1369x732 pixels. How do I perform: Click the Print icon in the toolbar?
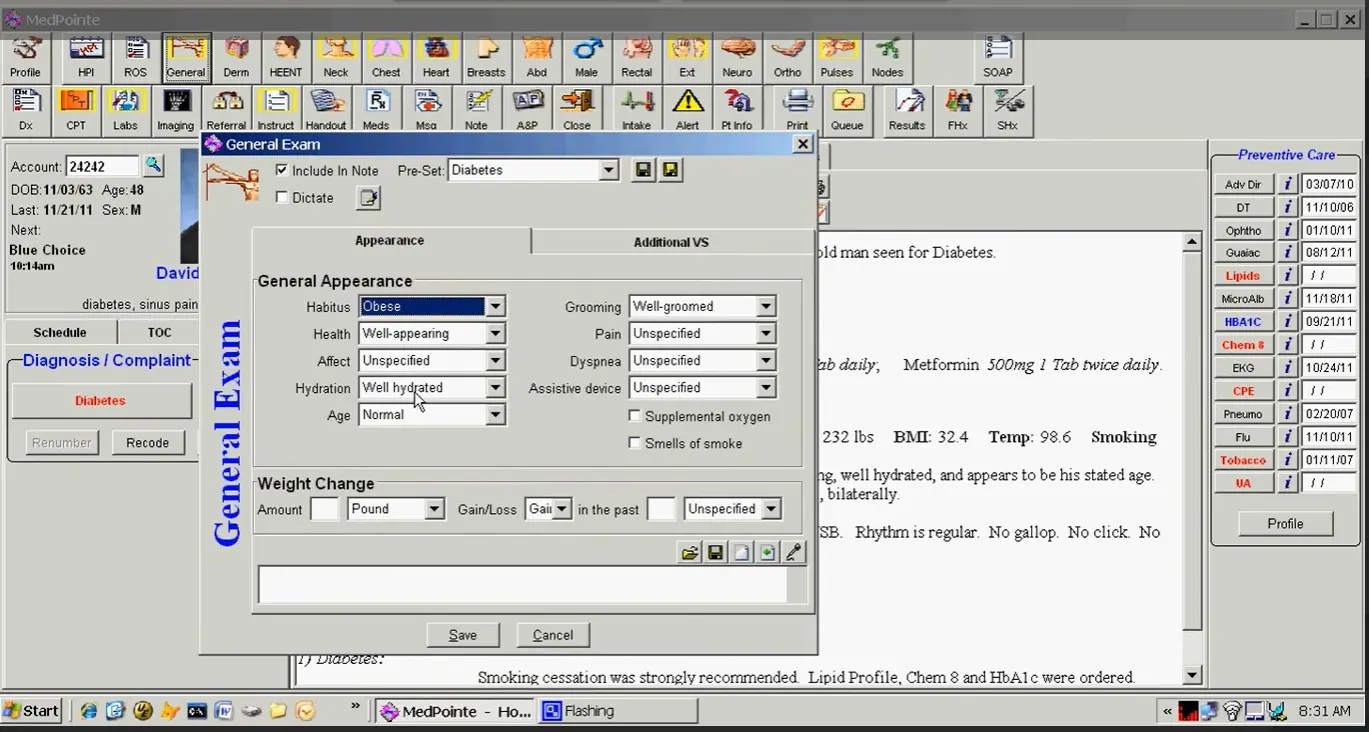(x=797, y=110)
